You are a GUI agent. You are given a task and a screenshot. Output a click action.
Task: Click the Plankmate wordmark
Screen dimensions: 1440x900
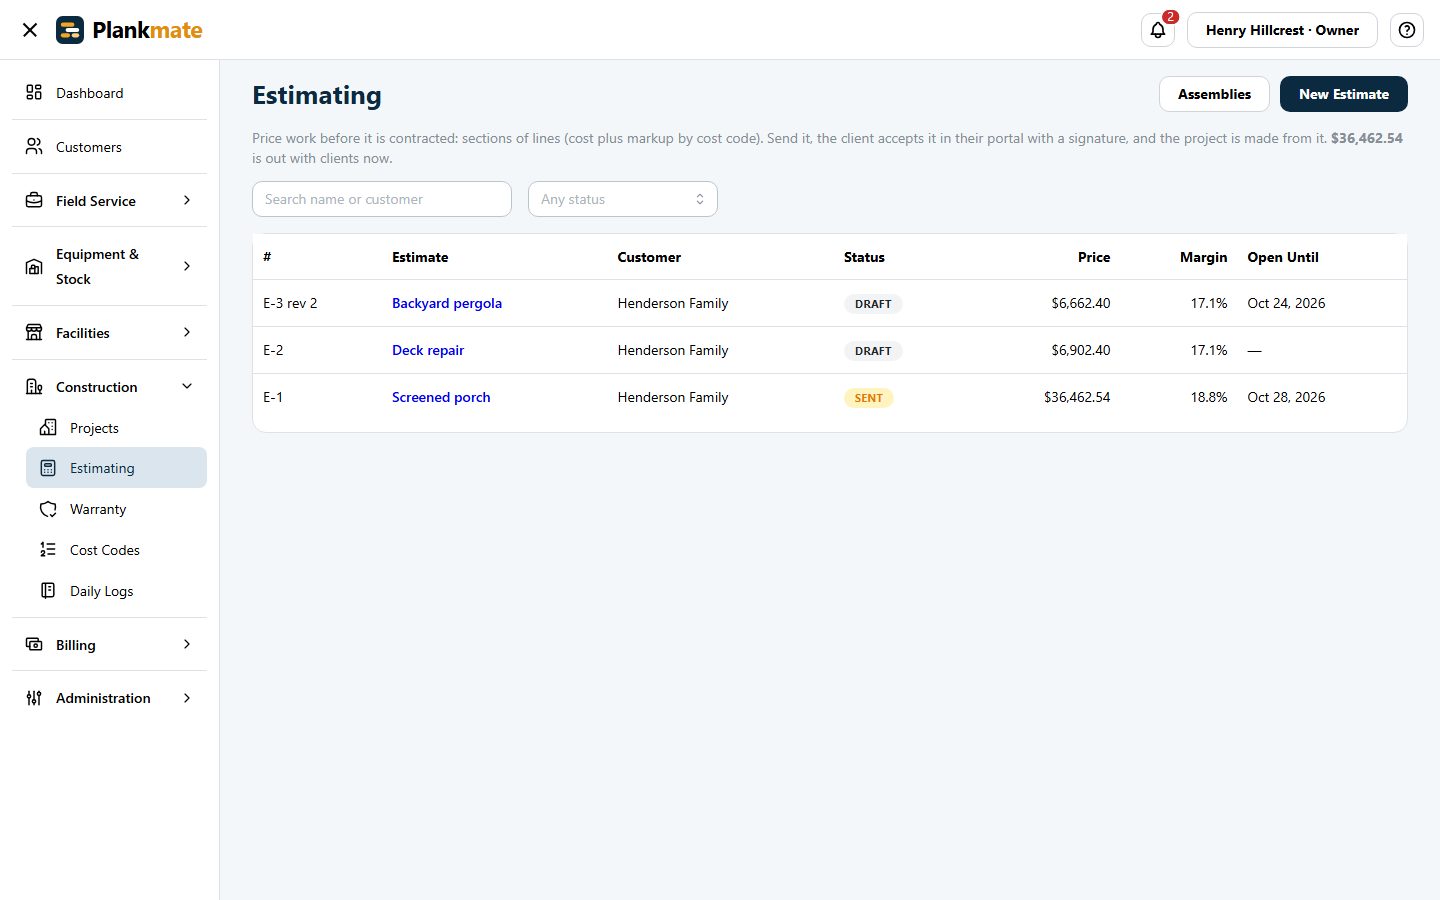click(147, 30)
